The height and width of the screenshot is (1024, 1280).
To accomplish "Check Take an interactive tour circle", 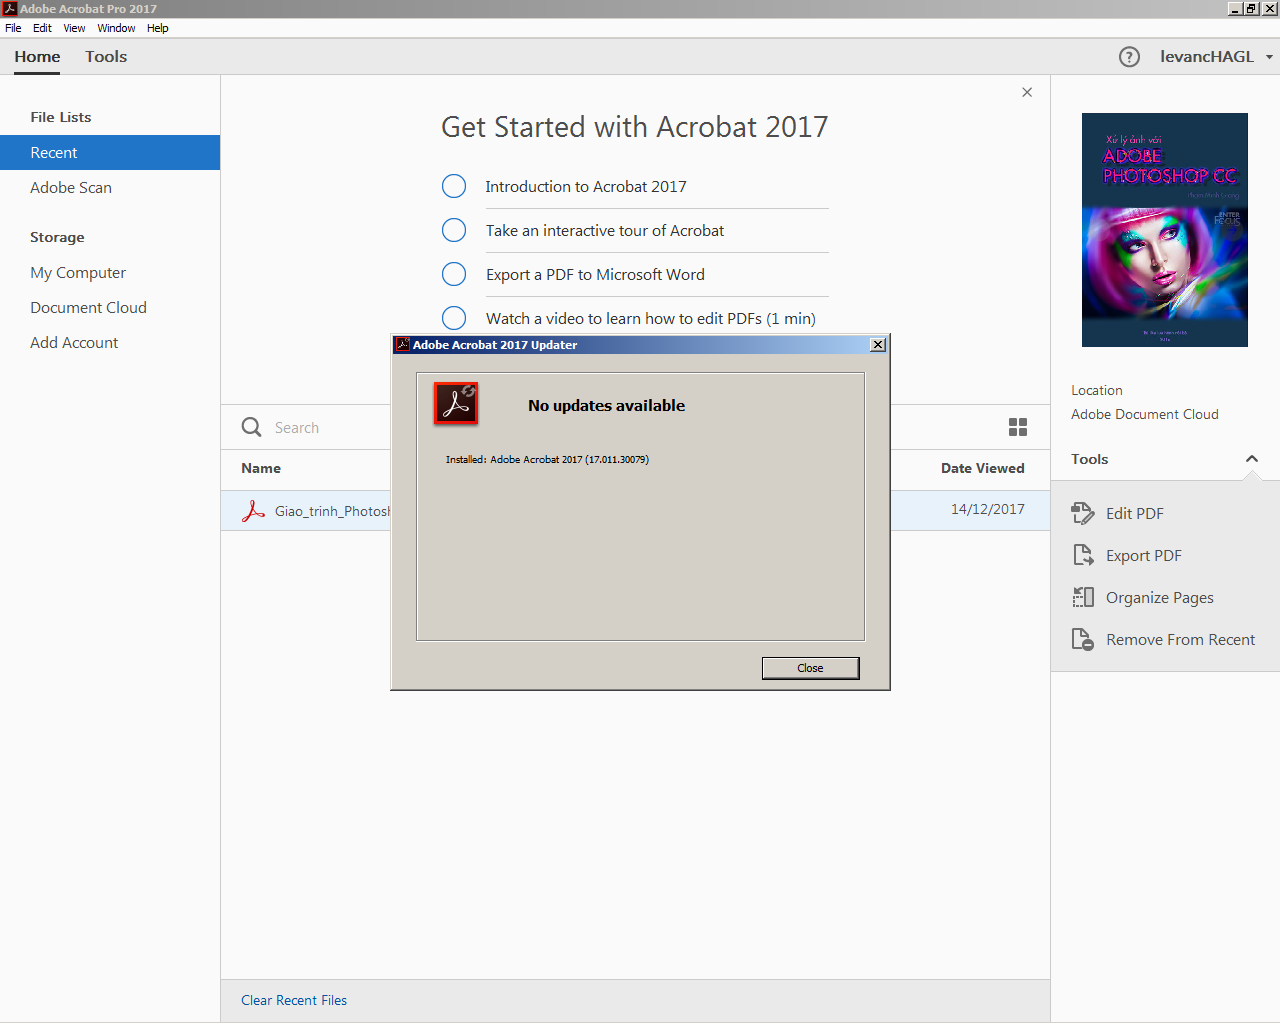I will coord(454,230).
